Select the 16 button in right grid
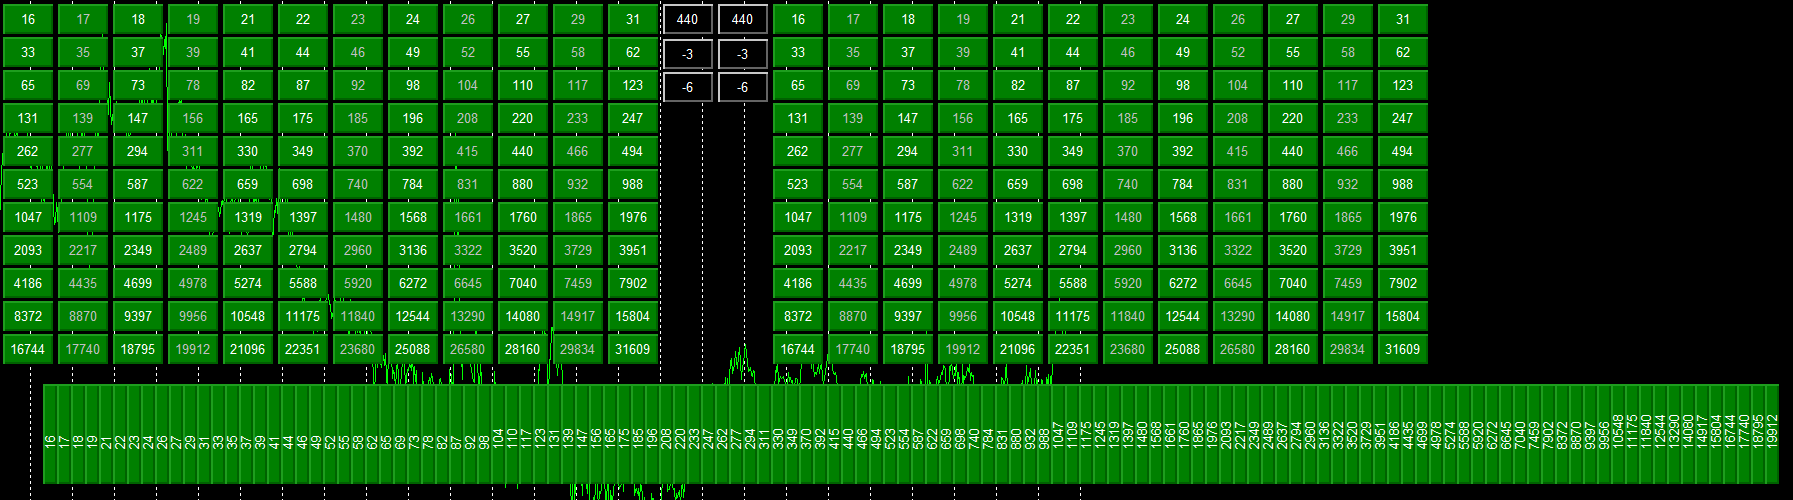 [798, 19]
